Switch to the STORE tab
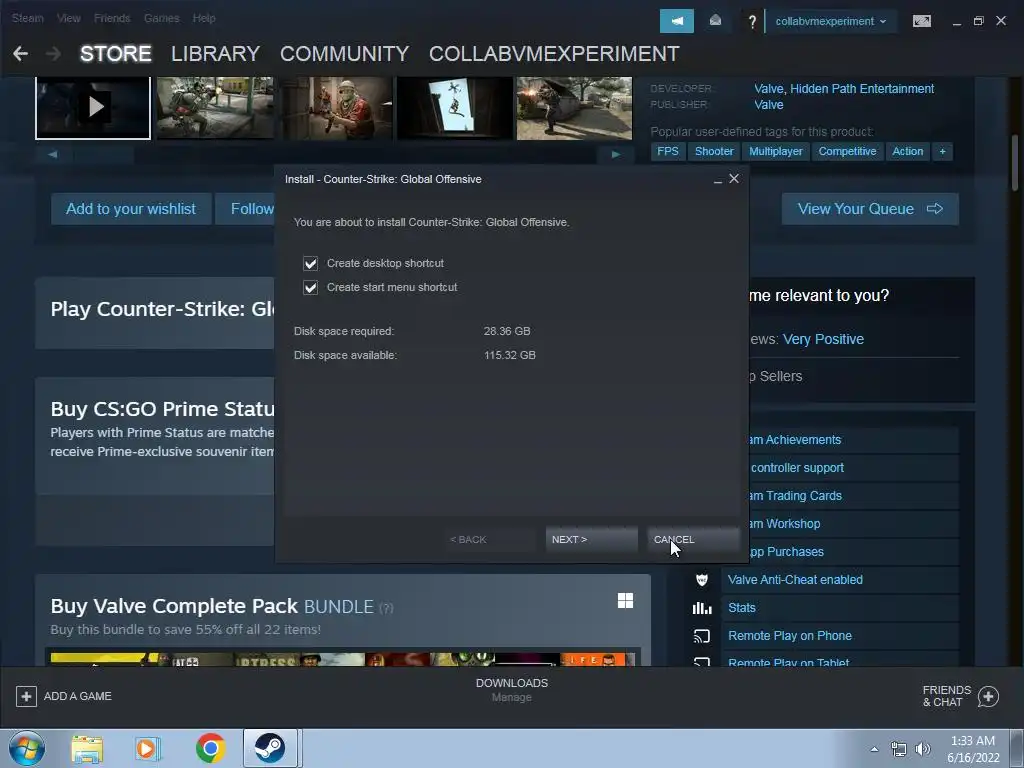Image resolution: width=1024 pixels, height=768 pixels. point(116,54)
